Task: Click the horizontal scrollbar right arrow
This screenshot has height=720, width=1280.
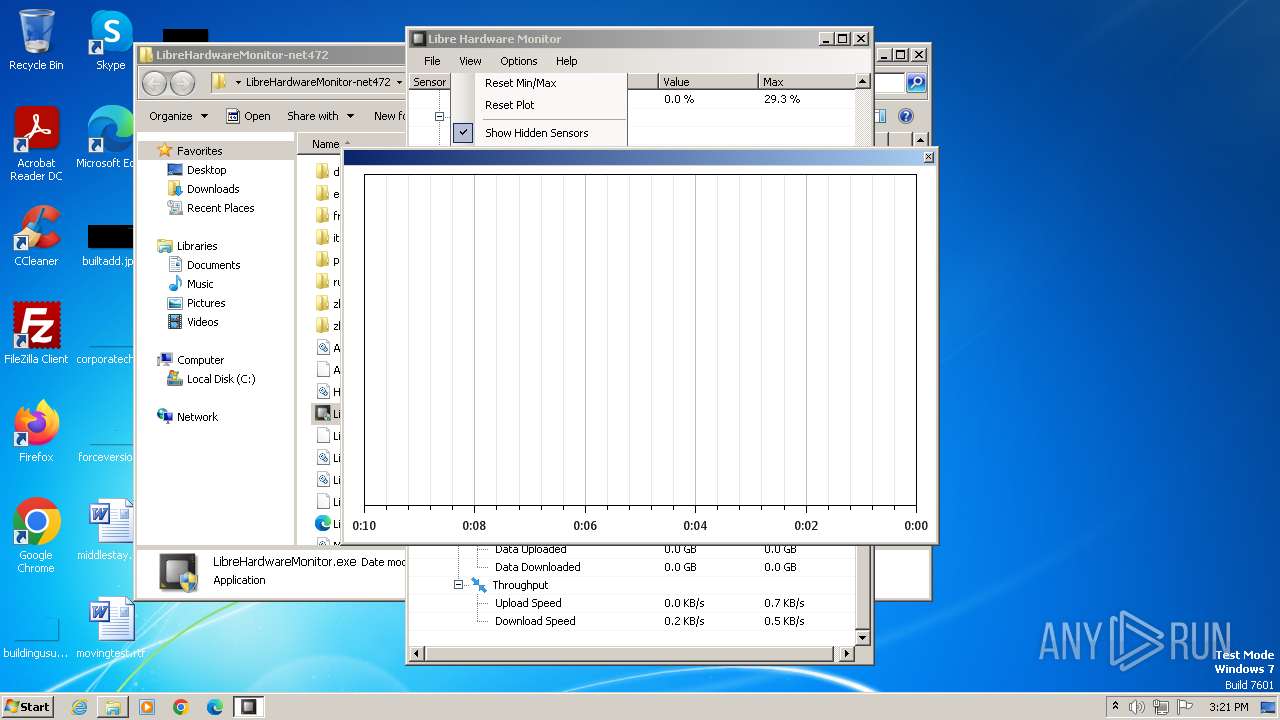Action: (x=847, y=654)
